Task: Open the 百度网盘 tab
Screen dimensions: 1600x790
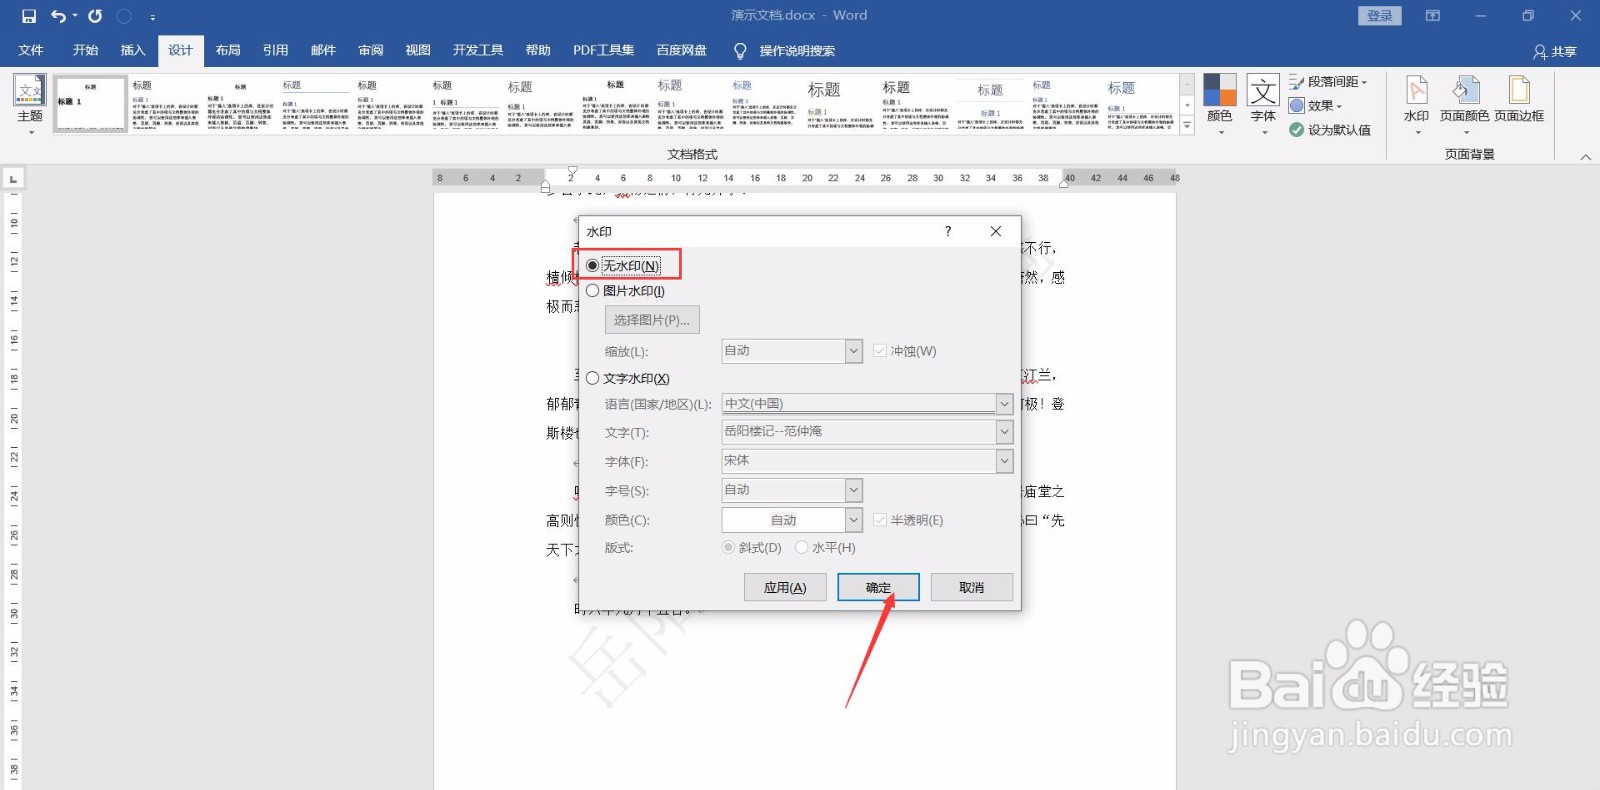Action: click(681, 51)
